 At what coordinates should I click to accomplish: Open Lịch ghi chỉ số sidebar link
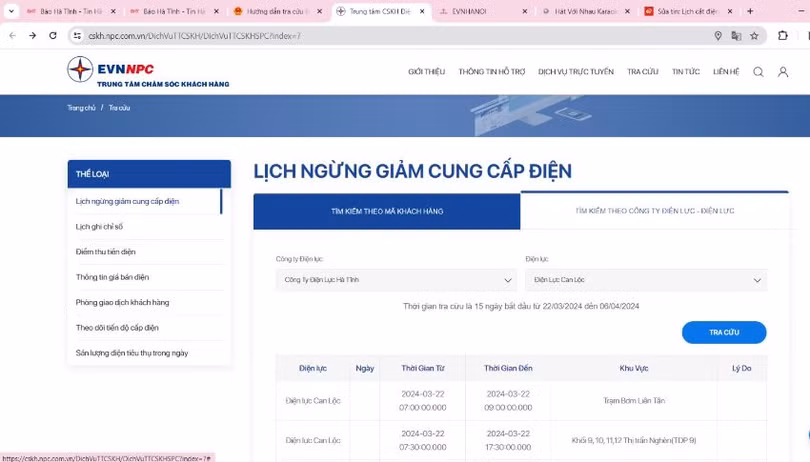99,227
